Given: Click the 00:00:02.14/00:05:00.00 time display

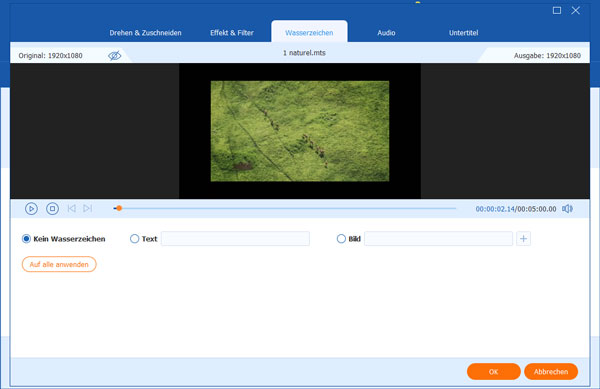Looking at the screenshot, I should pyautogui.click(x=516, y=209).
